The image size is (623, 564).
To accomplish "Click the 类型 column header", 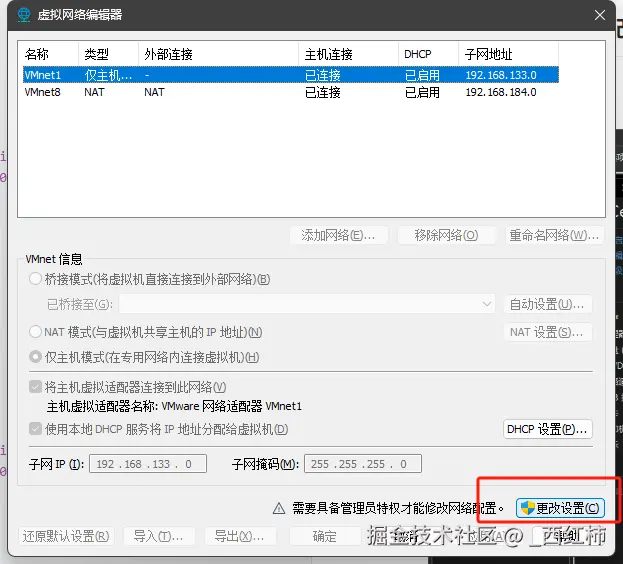I will click(108, 54).
